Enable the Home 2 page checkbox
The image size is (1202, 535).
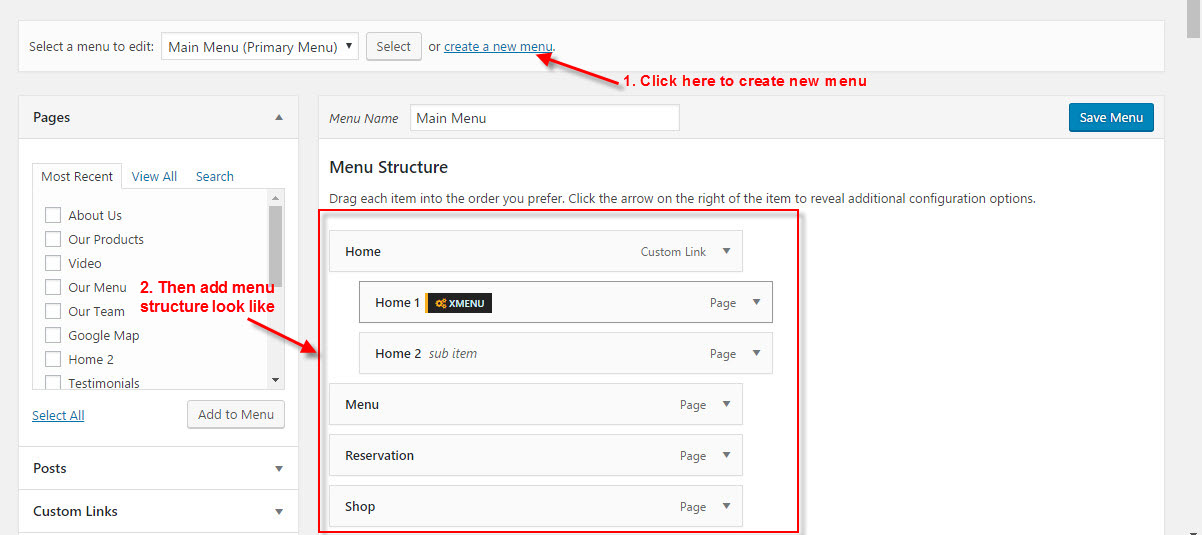point(53,359)
